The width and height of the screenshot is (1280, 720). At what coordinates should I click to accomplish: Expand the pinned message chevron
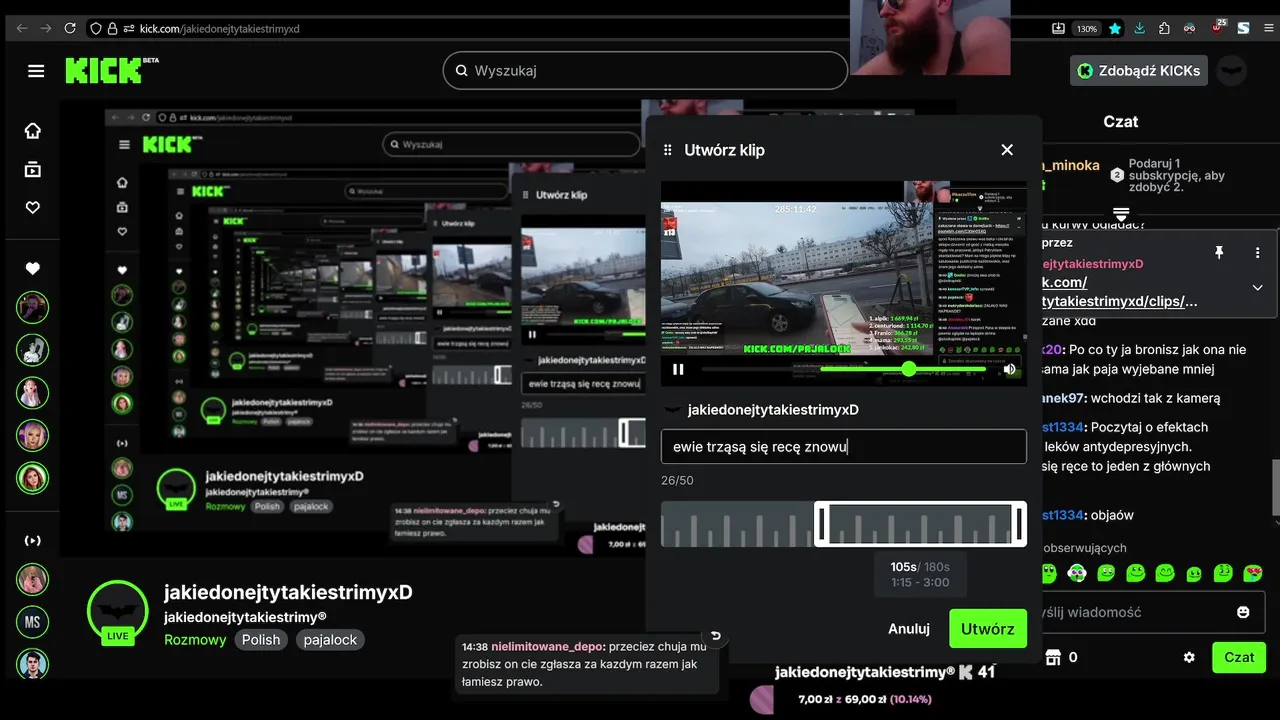(x=1257, y=288)
